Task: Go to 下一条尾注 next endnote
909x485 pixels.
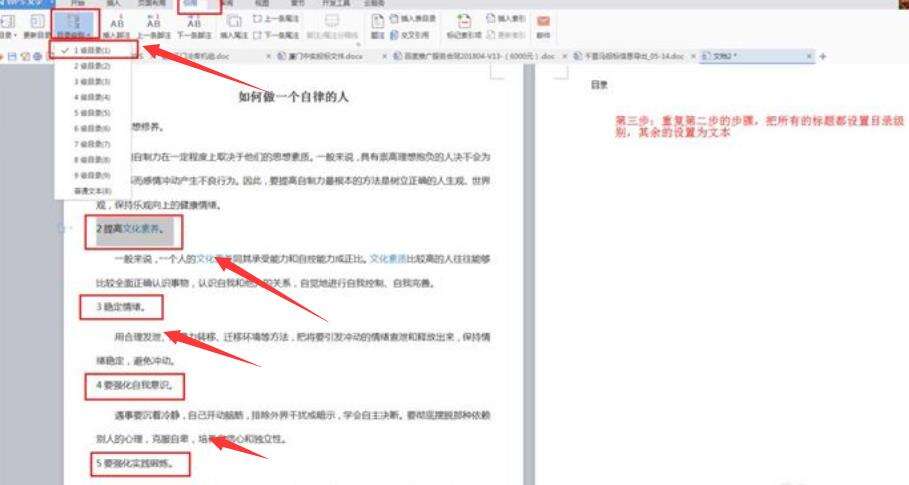Action: click(x=276, y=35)
